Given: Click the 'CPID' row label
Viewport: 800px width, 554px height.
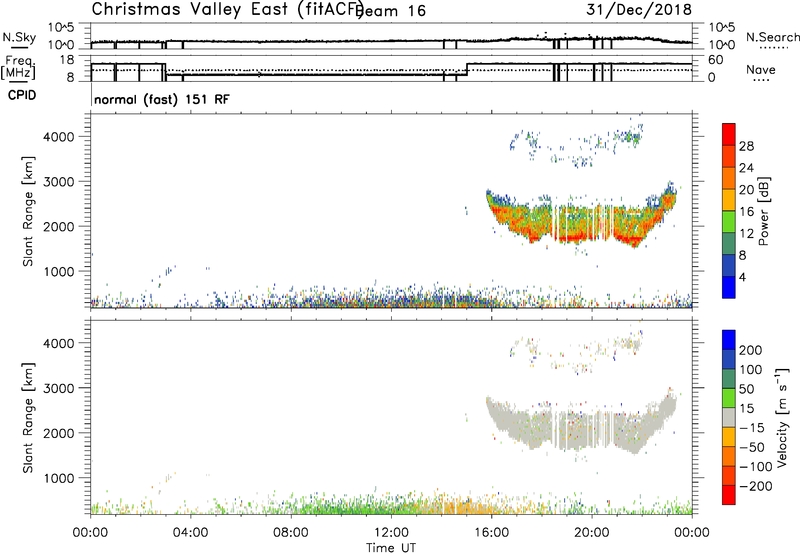Looking at the screenshot, I should [22, 95].
